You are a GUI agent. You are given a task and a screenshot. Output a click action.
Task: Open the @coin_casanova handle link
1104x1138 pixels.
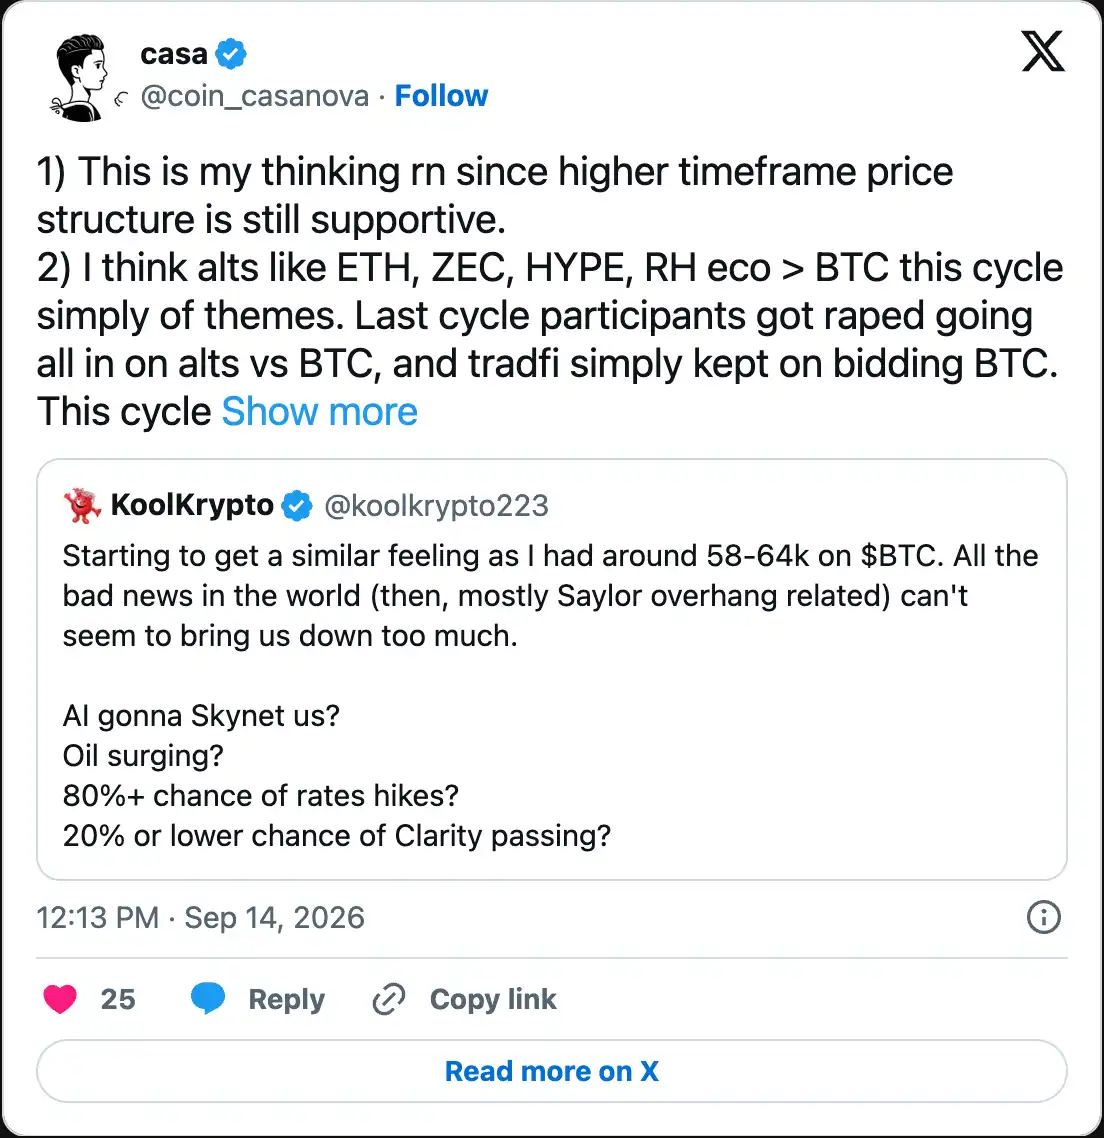tap(255, 97)
